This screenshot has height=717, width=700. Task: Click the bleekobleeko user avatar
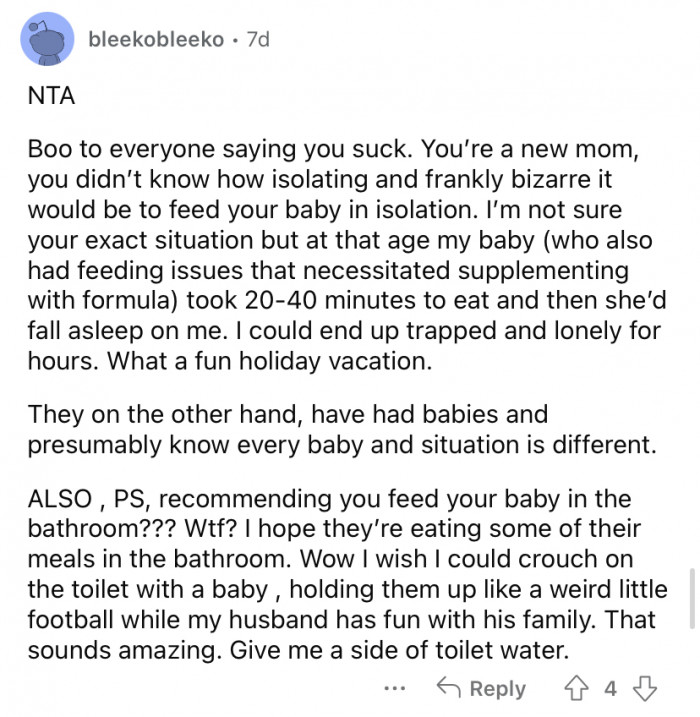tap(47, 43)
